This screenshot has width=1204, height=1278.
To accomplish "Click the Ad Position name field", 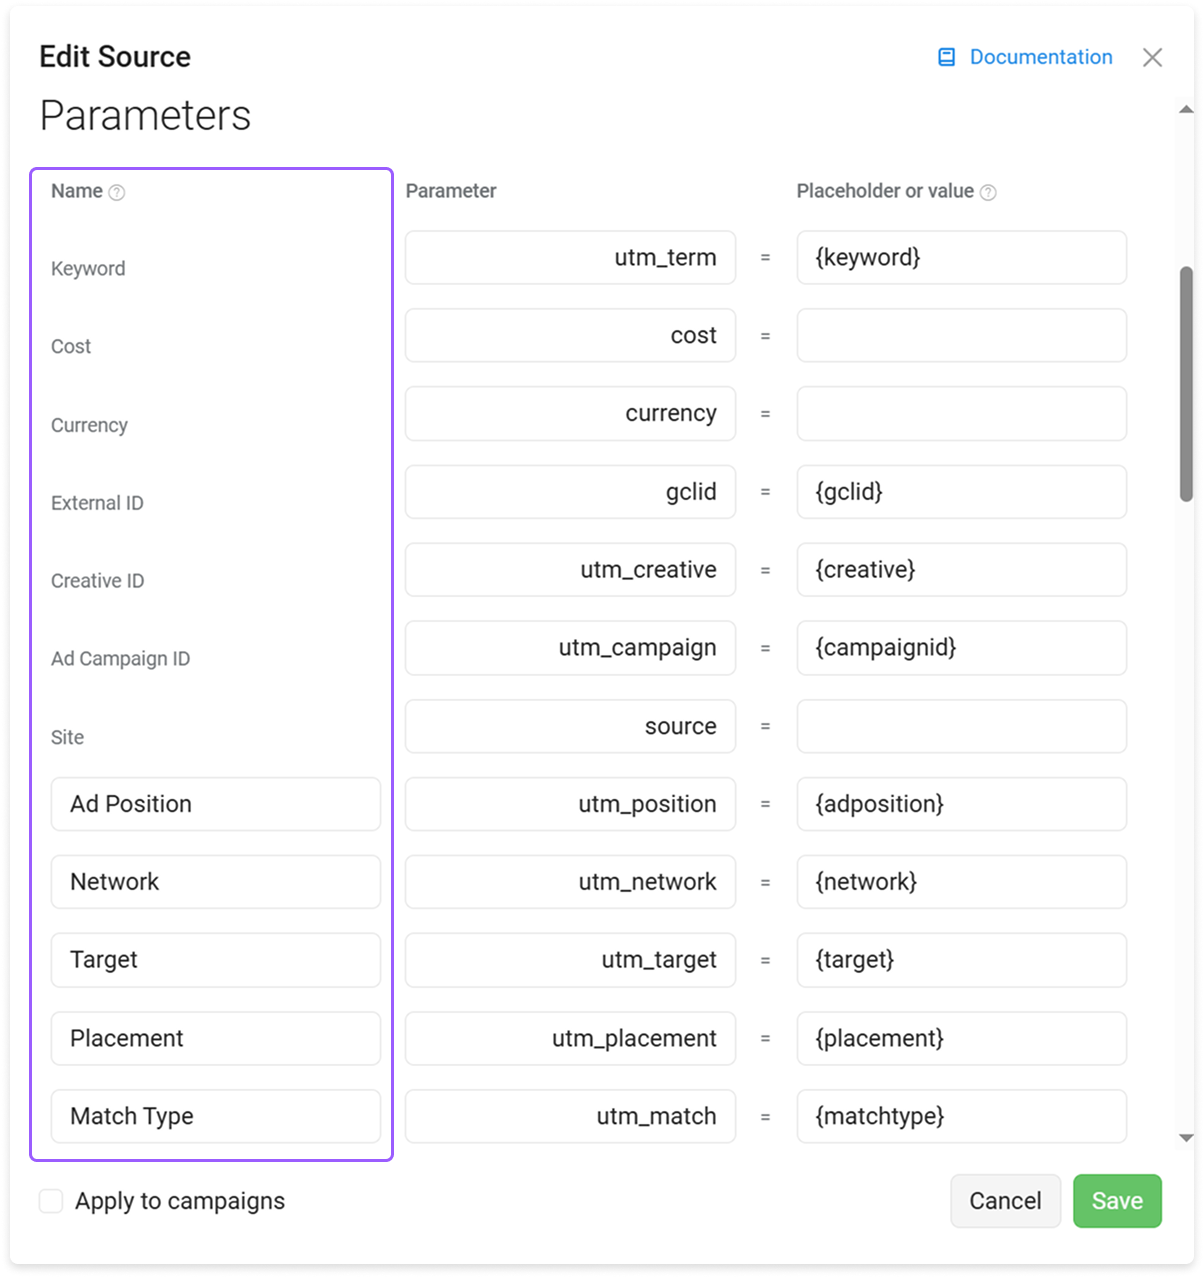I will click(216, 804).
